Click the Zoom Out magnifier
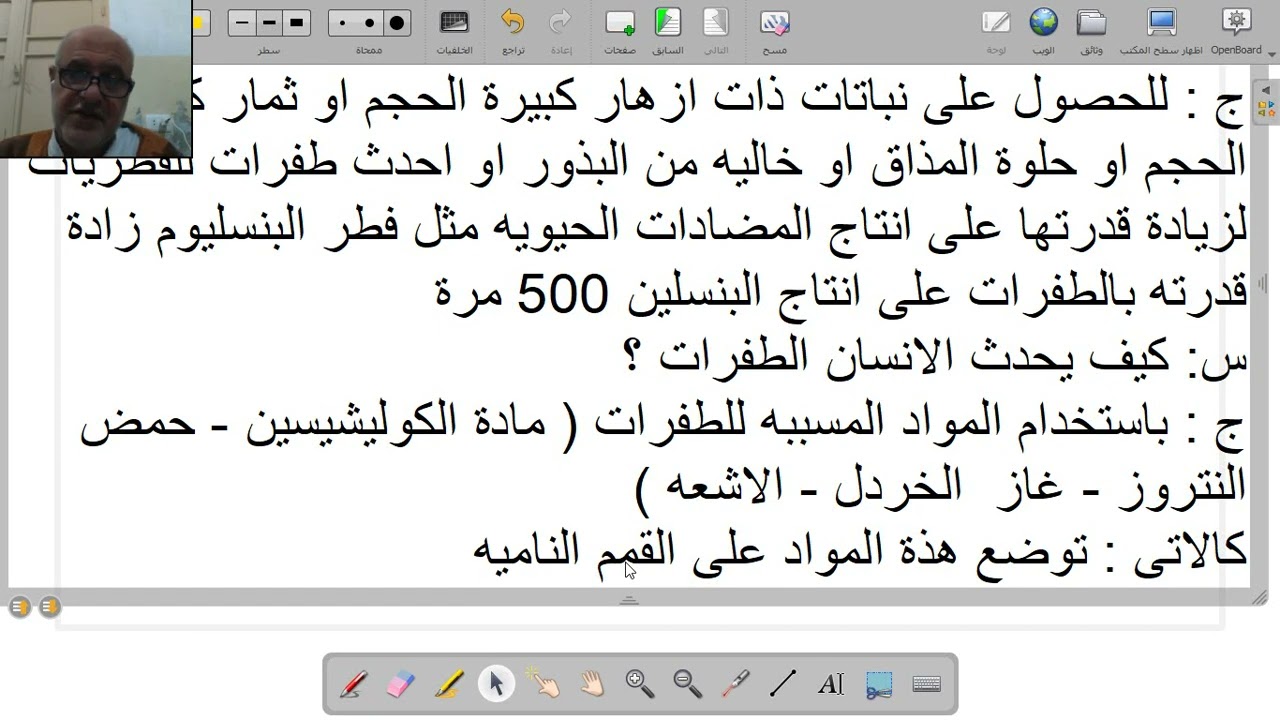The width and height of the screenshot is (1280, 720). [688, 684]
